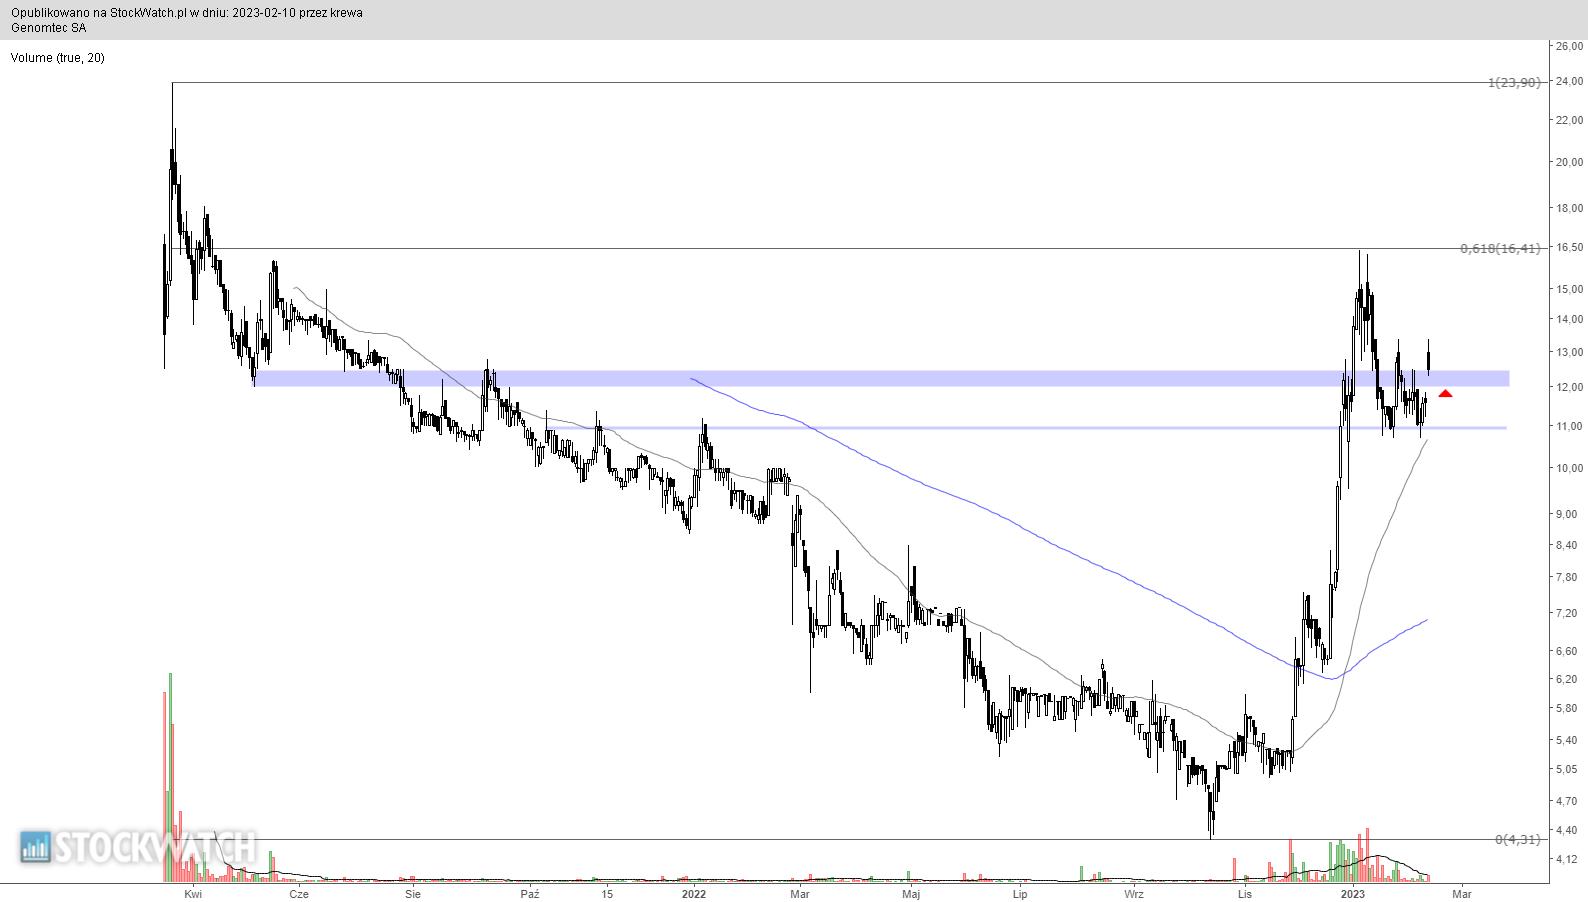Screen dimensions: 1588x902
Task: Click the Paź month label on time axis
Action: [x=530, y=894]
